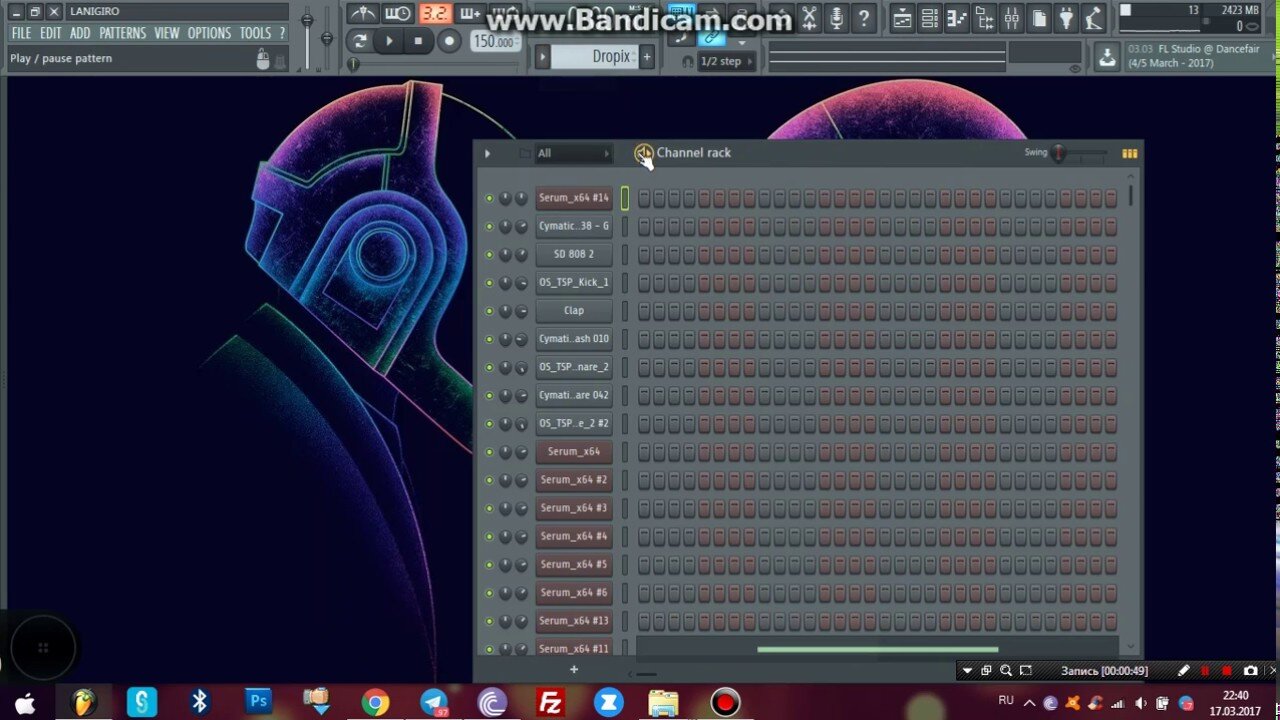This screenshot has width=1280, height=720.
Task: Toggle song/pattern mode button
Action: pos(359,41)
